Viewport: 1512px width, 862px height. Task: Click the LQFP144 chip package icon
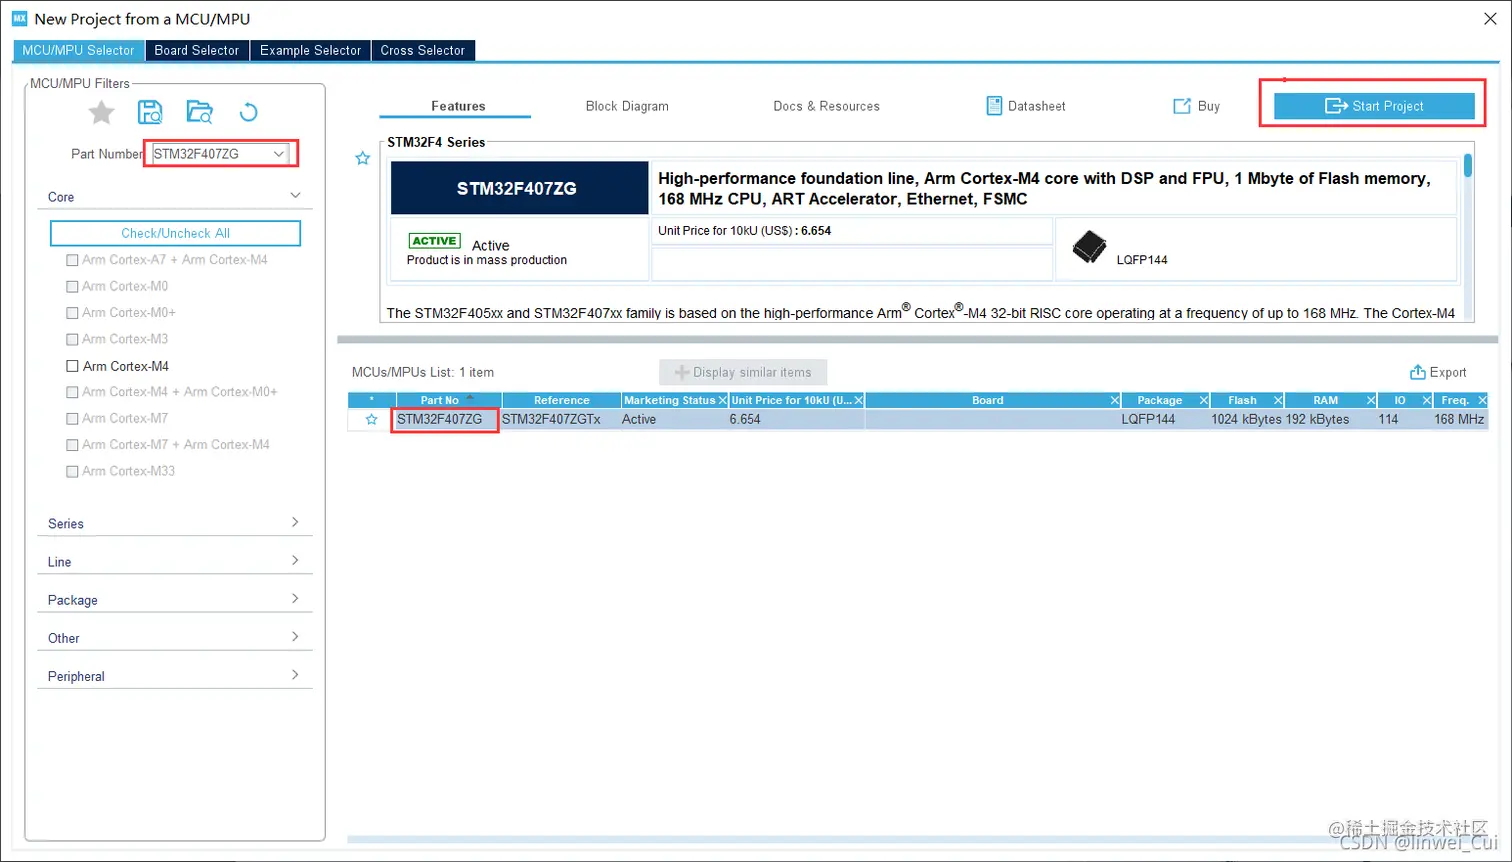1089,246
